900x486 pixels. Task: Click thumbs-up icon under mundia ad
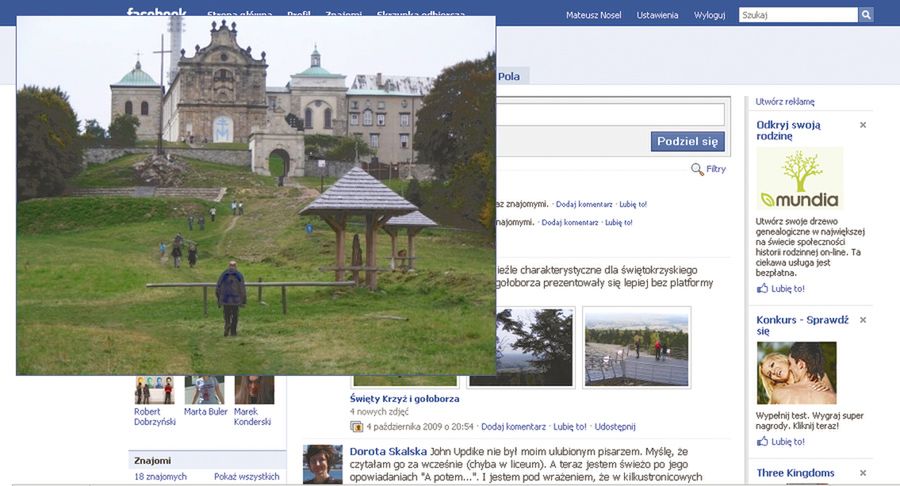click(x=762, y=288)
